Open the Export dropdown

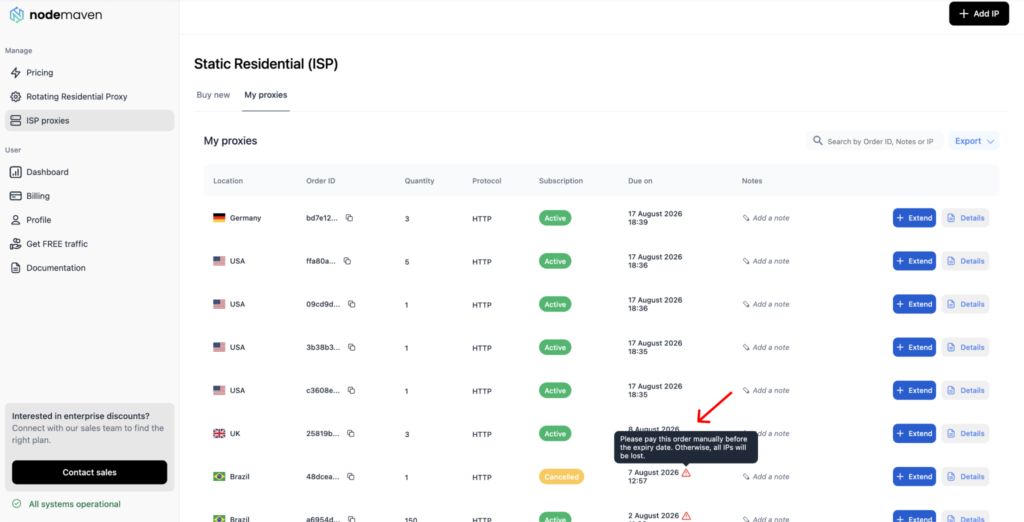[x=974, y=141]
